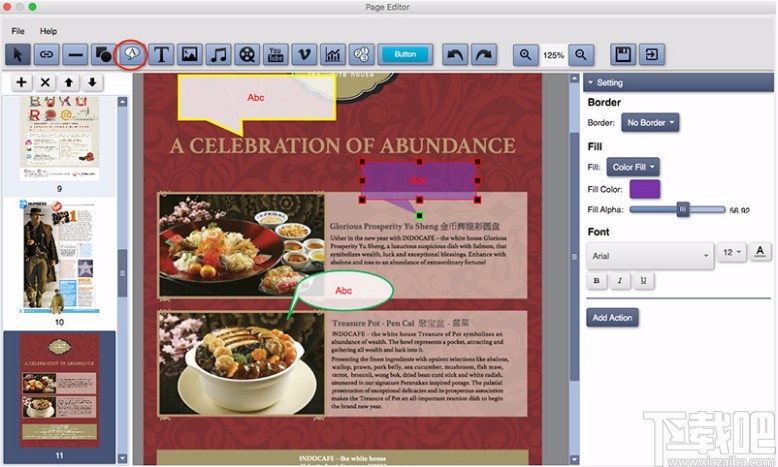The width and height of the screenshot is (778, 467).
Task: Insert a YouTube video
Action: click(x=275, y=55)
